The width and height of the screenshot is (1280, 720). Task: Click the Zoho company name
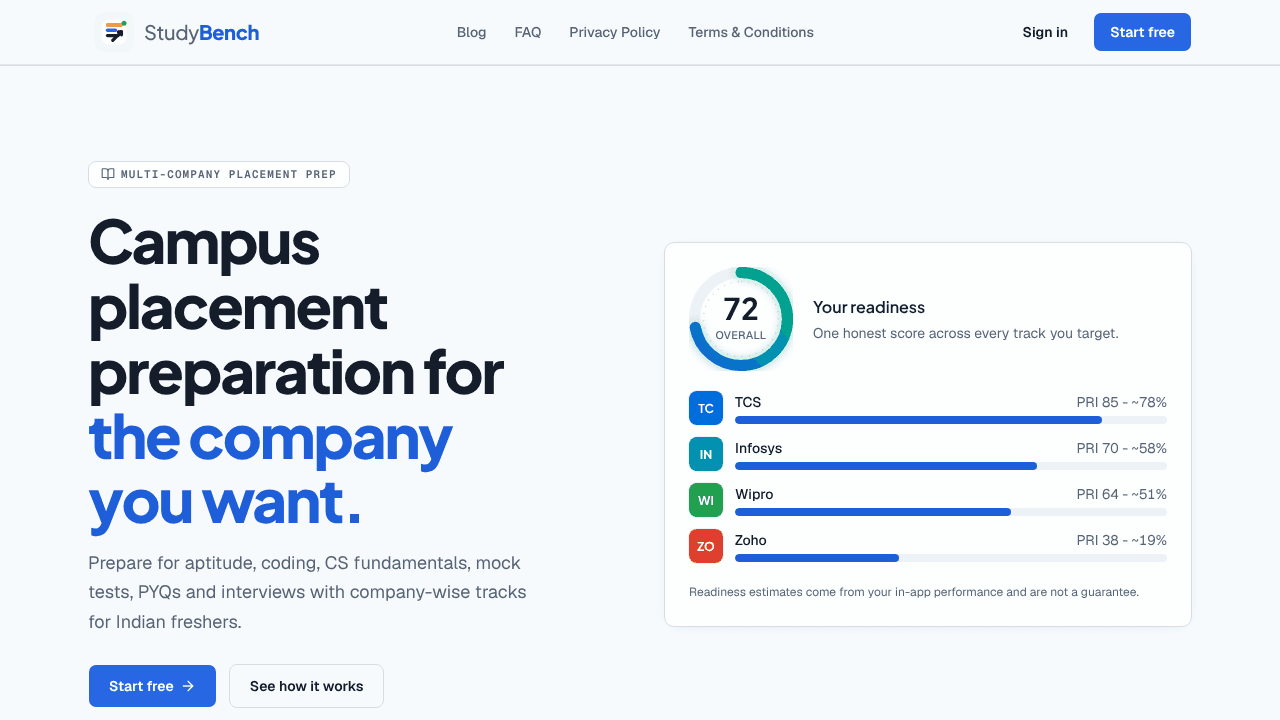tap(751, 540)
